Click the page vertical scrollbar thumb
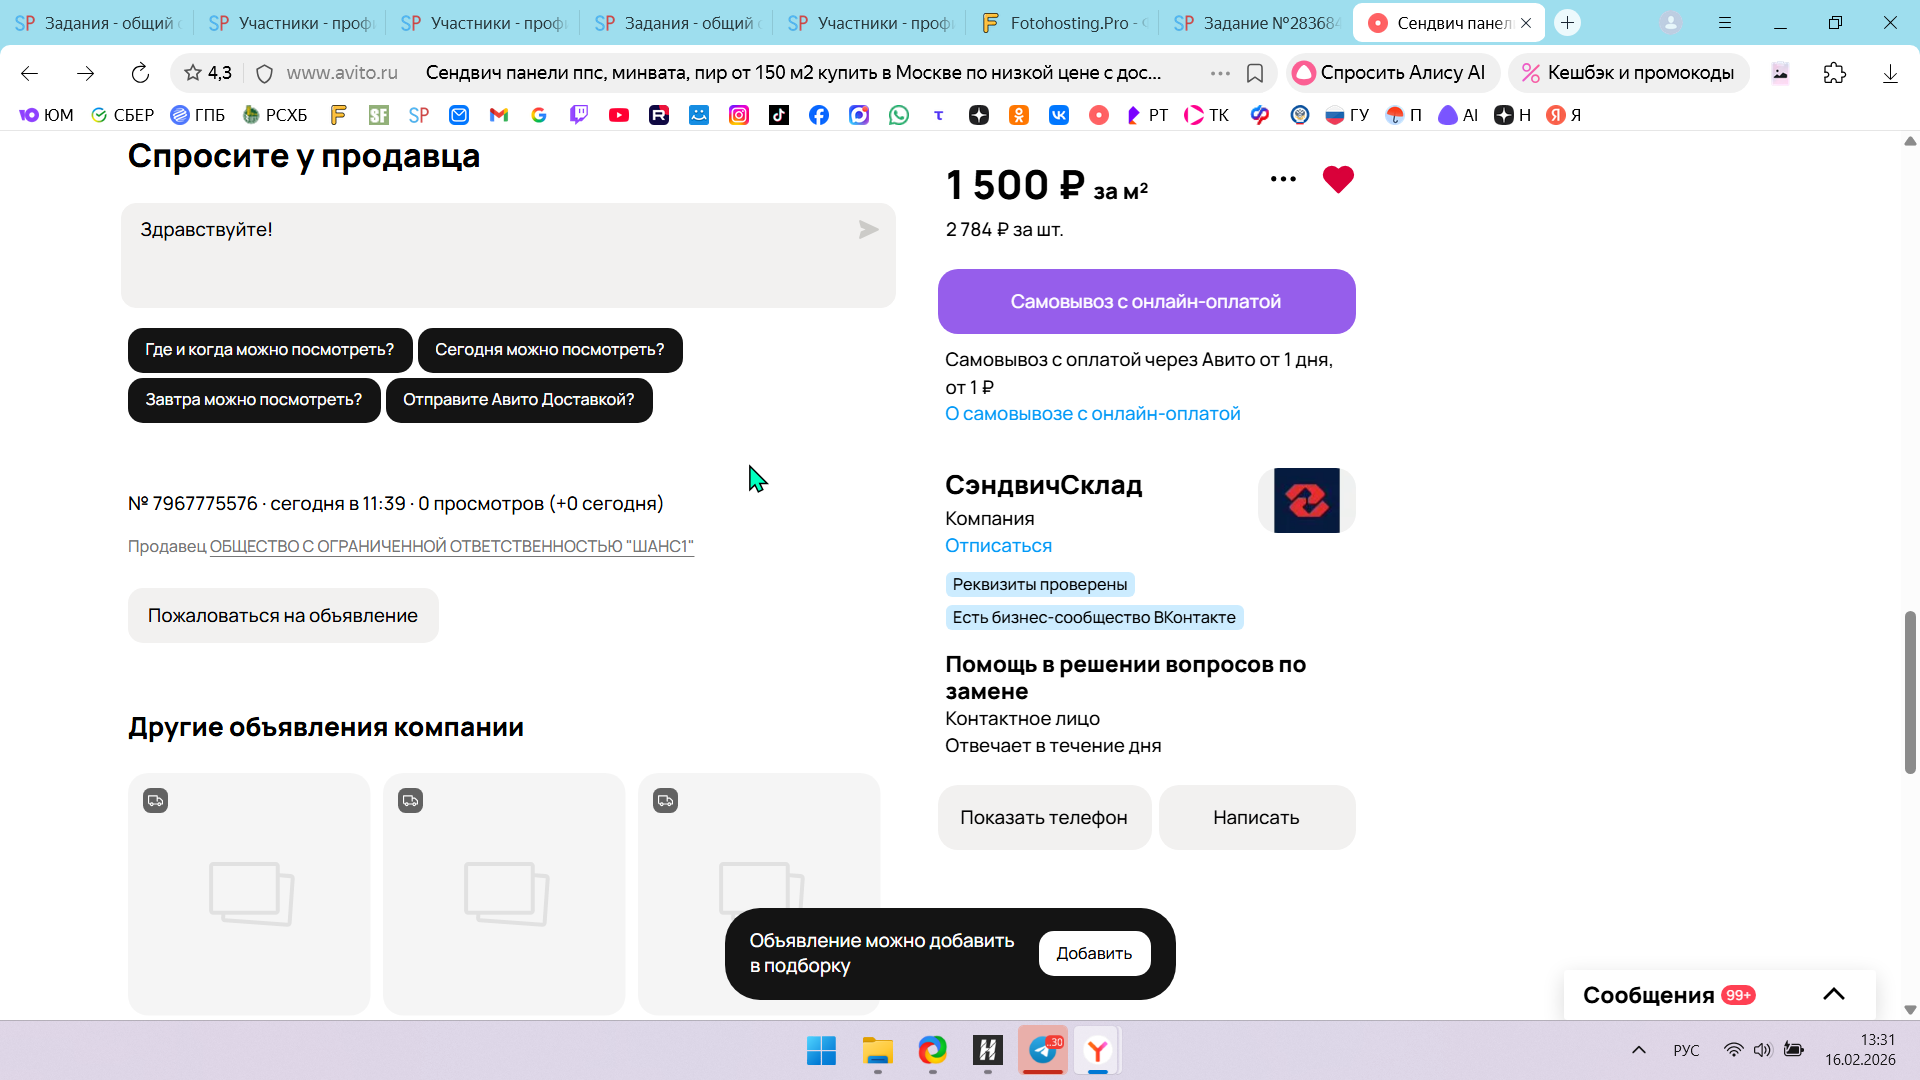The image size is (1920, 1080). pyautogui.click(x=1910, y=690)
